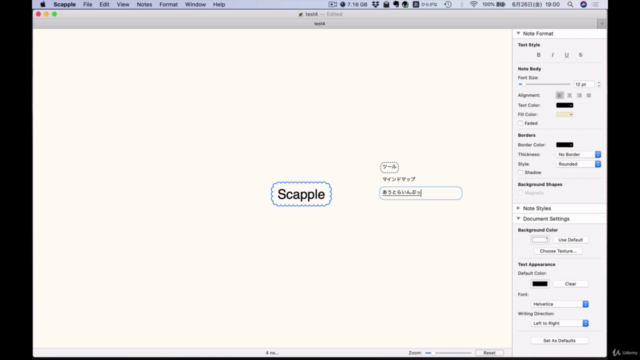Open the Help menu
Screen dimensions: 640x360
(x=219, y=4)
